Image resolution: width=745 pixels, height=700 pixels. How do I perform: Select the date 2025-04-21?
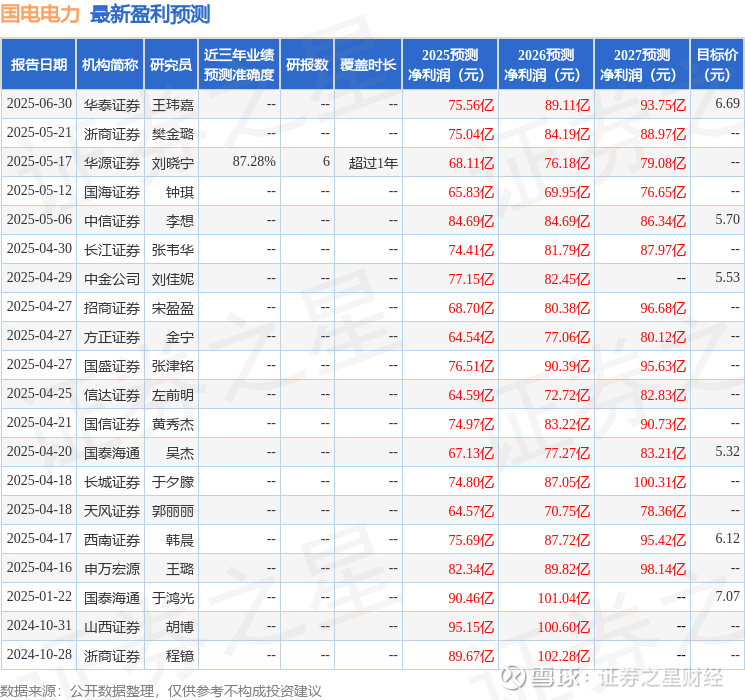pyautogui.click(x=39, y=422)
